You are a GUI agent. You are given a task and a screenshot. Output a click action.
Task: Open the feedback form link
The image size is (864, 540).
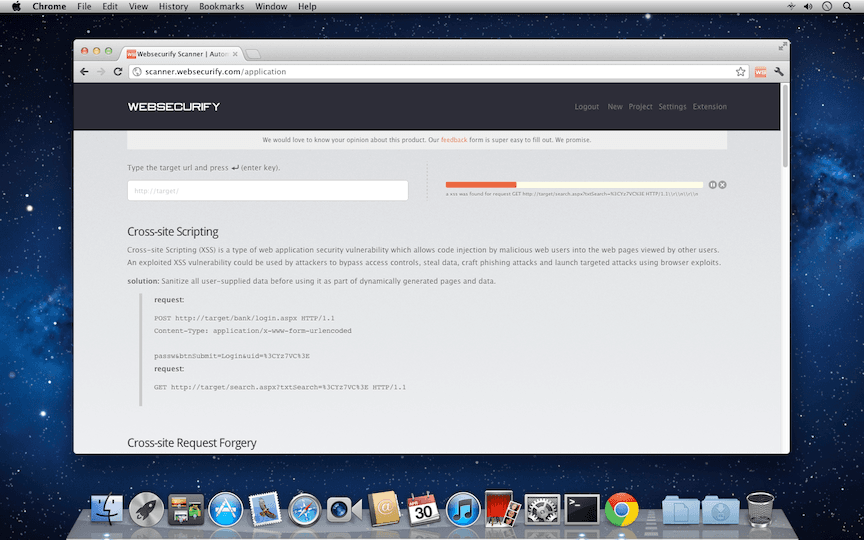tap(454, 140)
